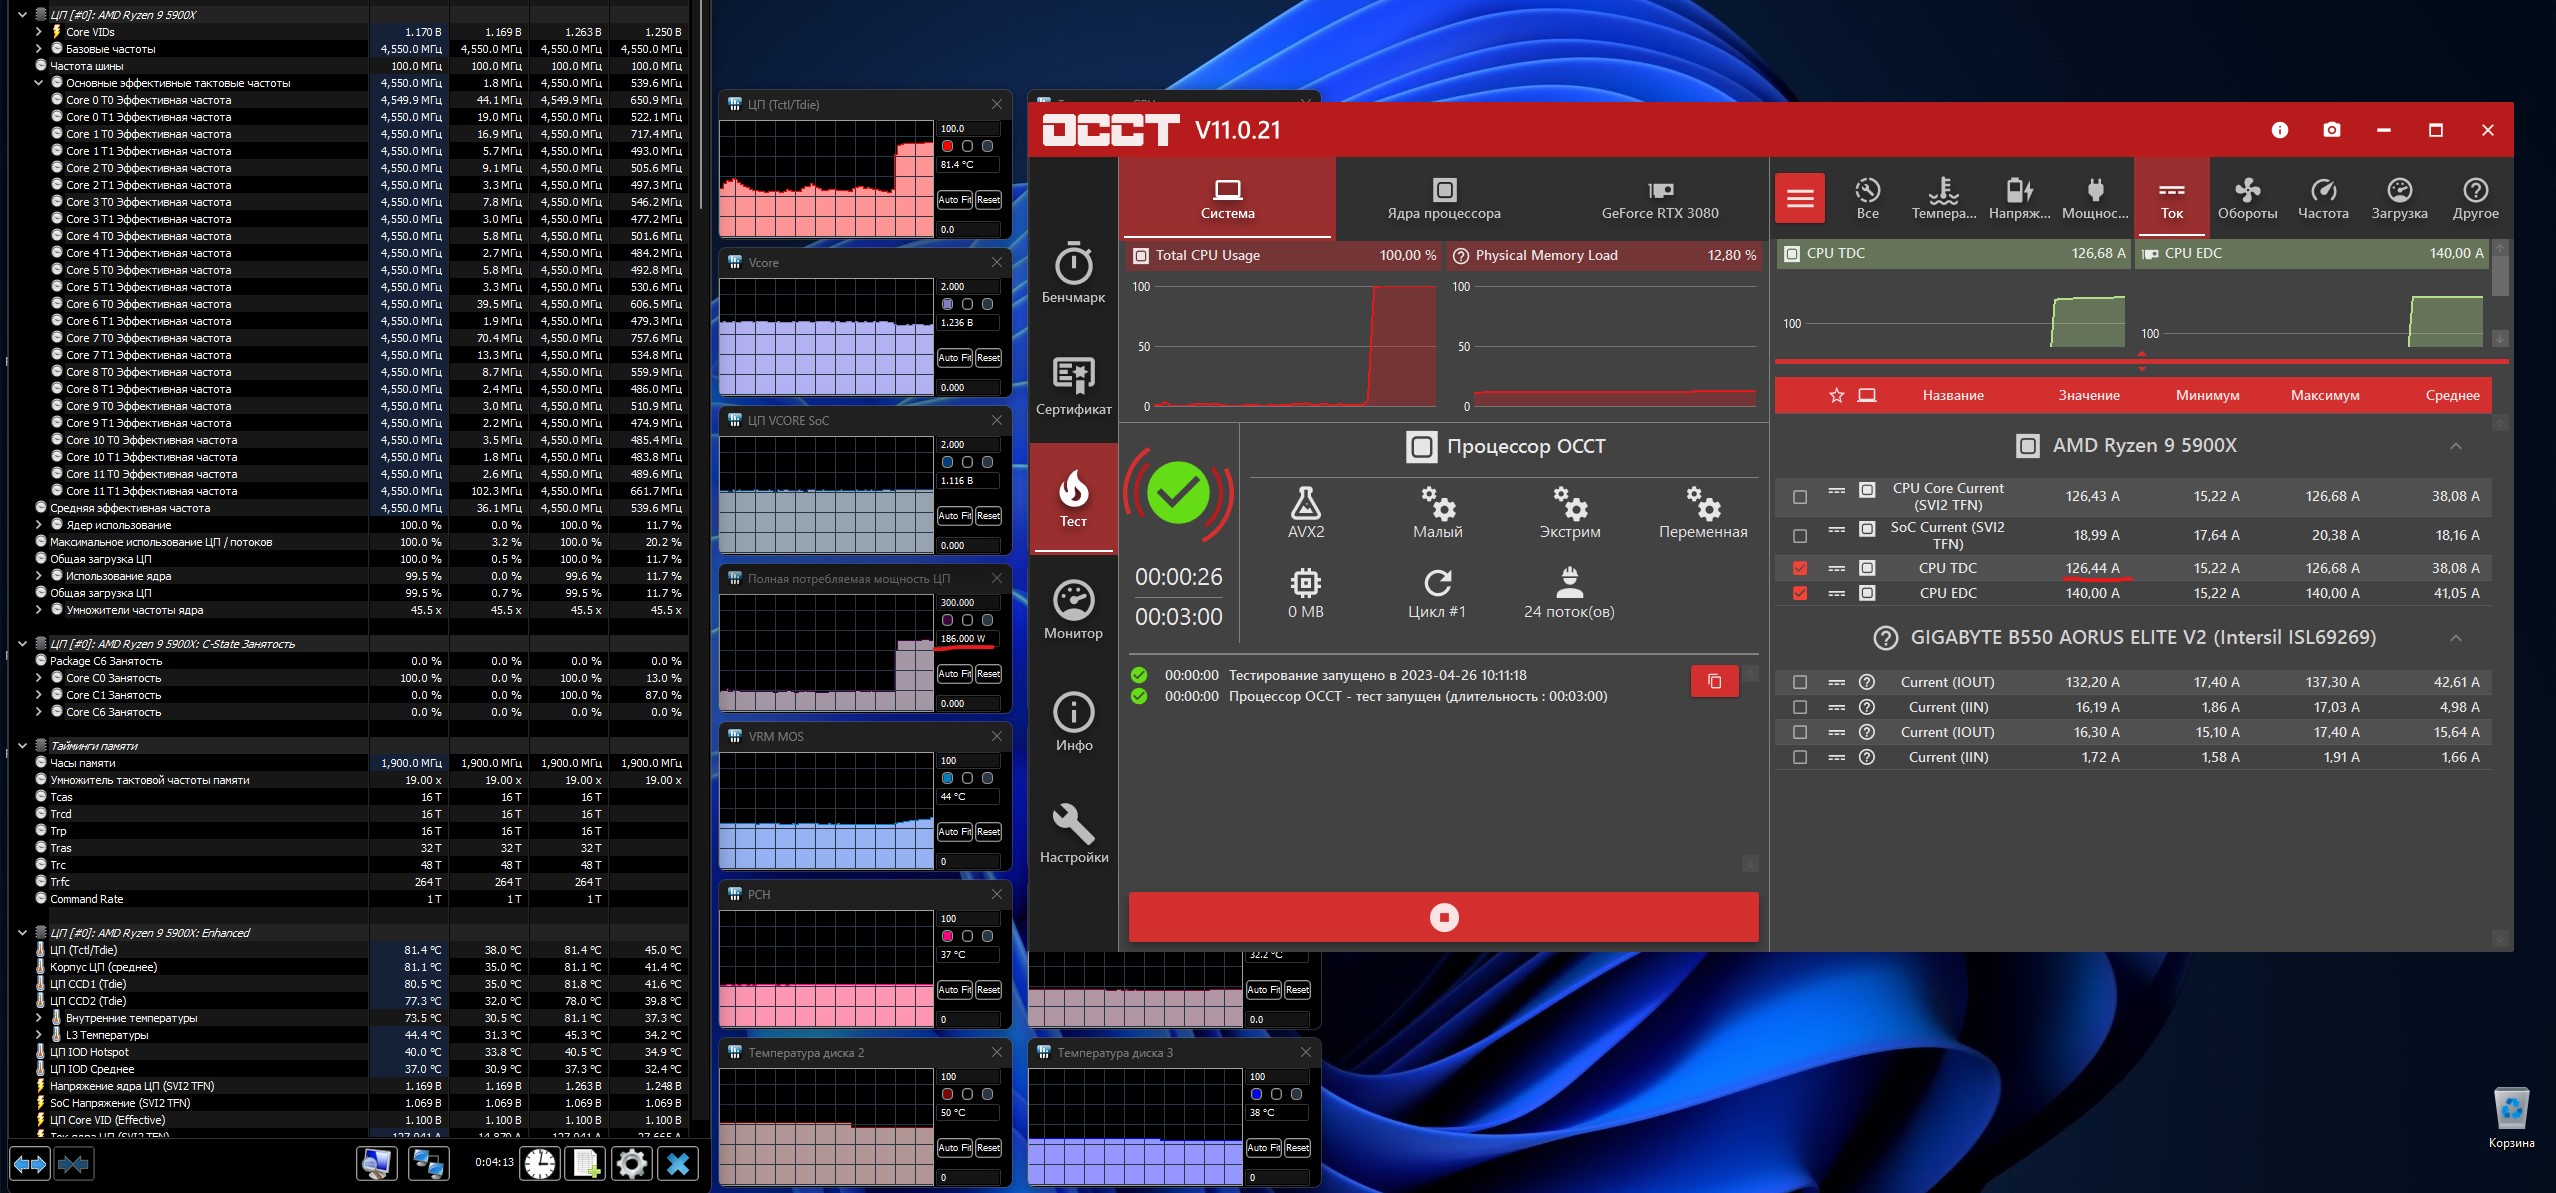This screenshot has width=2556, height=1193.
Task: Click the OCCT screenshot camera icon
Action: [2331, 130]
